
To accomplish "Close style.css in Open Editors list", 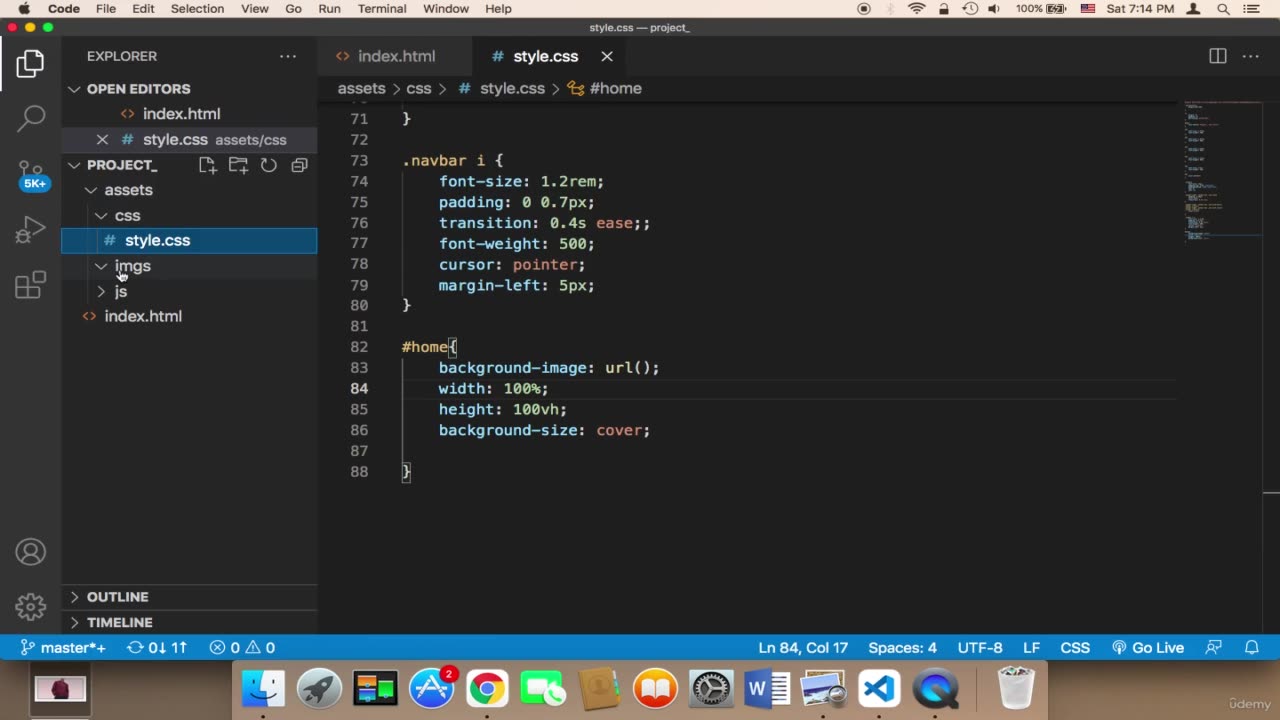I will 102,140.
